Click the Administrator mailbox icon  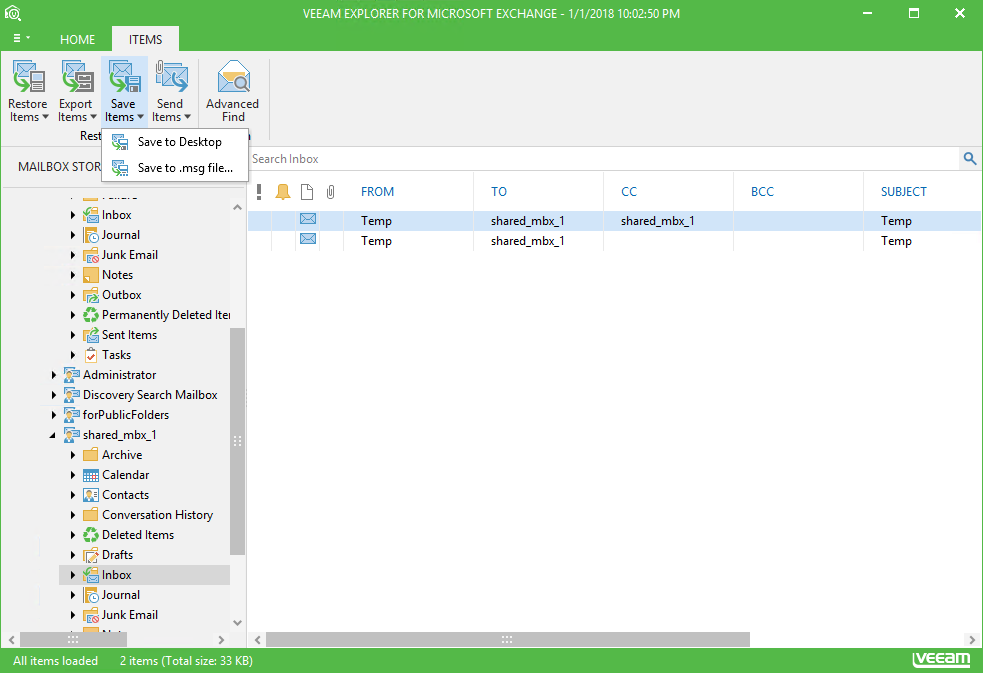pyautogui.click(x=71, y=375)
